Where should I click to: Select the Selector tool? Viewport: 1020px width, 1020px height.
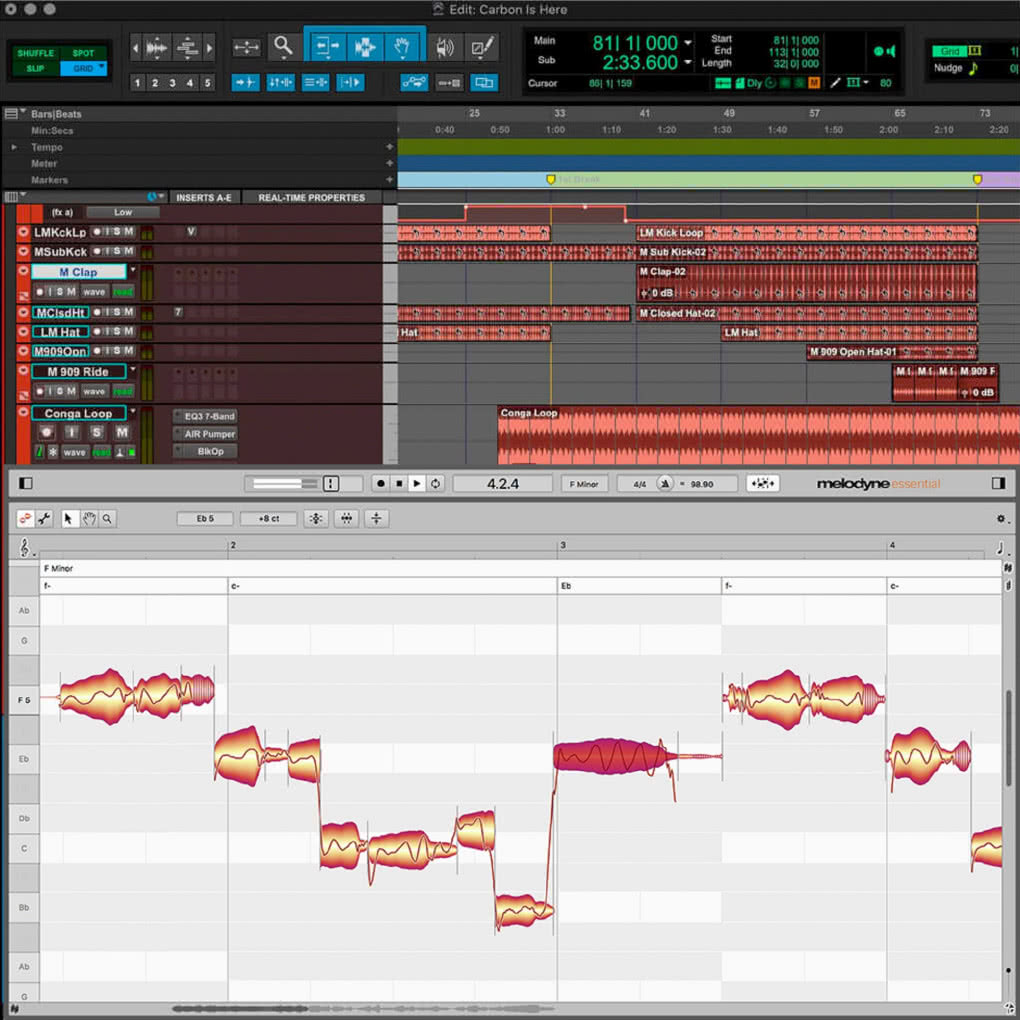point(364,47)
